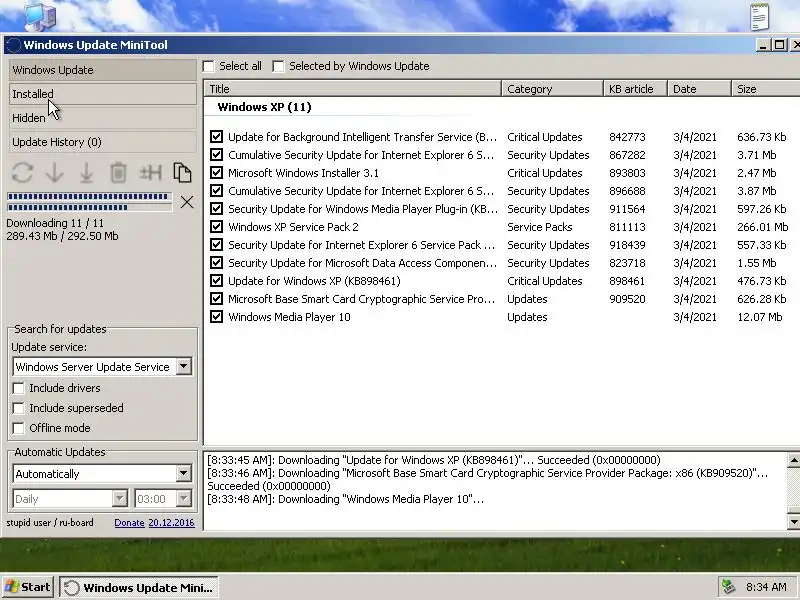Uncheck Microsoft Windows Installer 3.1 update

[216, 172]
